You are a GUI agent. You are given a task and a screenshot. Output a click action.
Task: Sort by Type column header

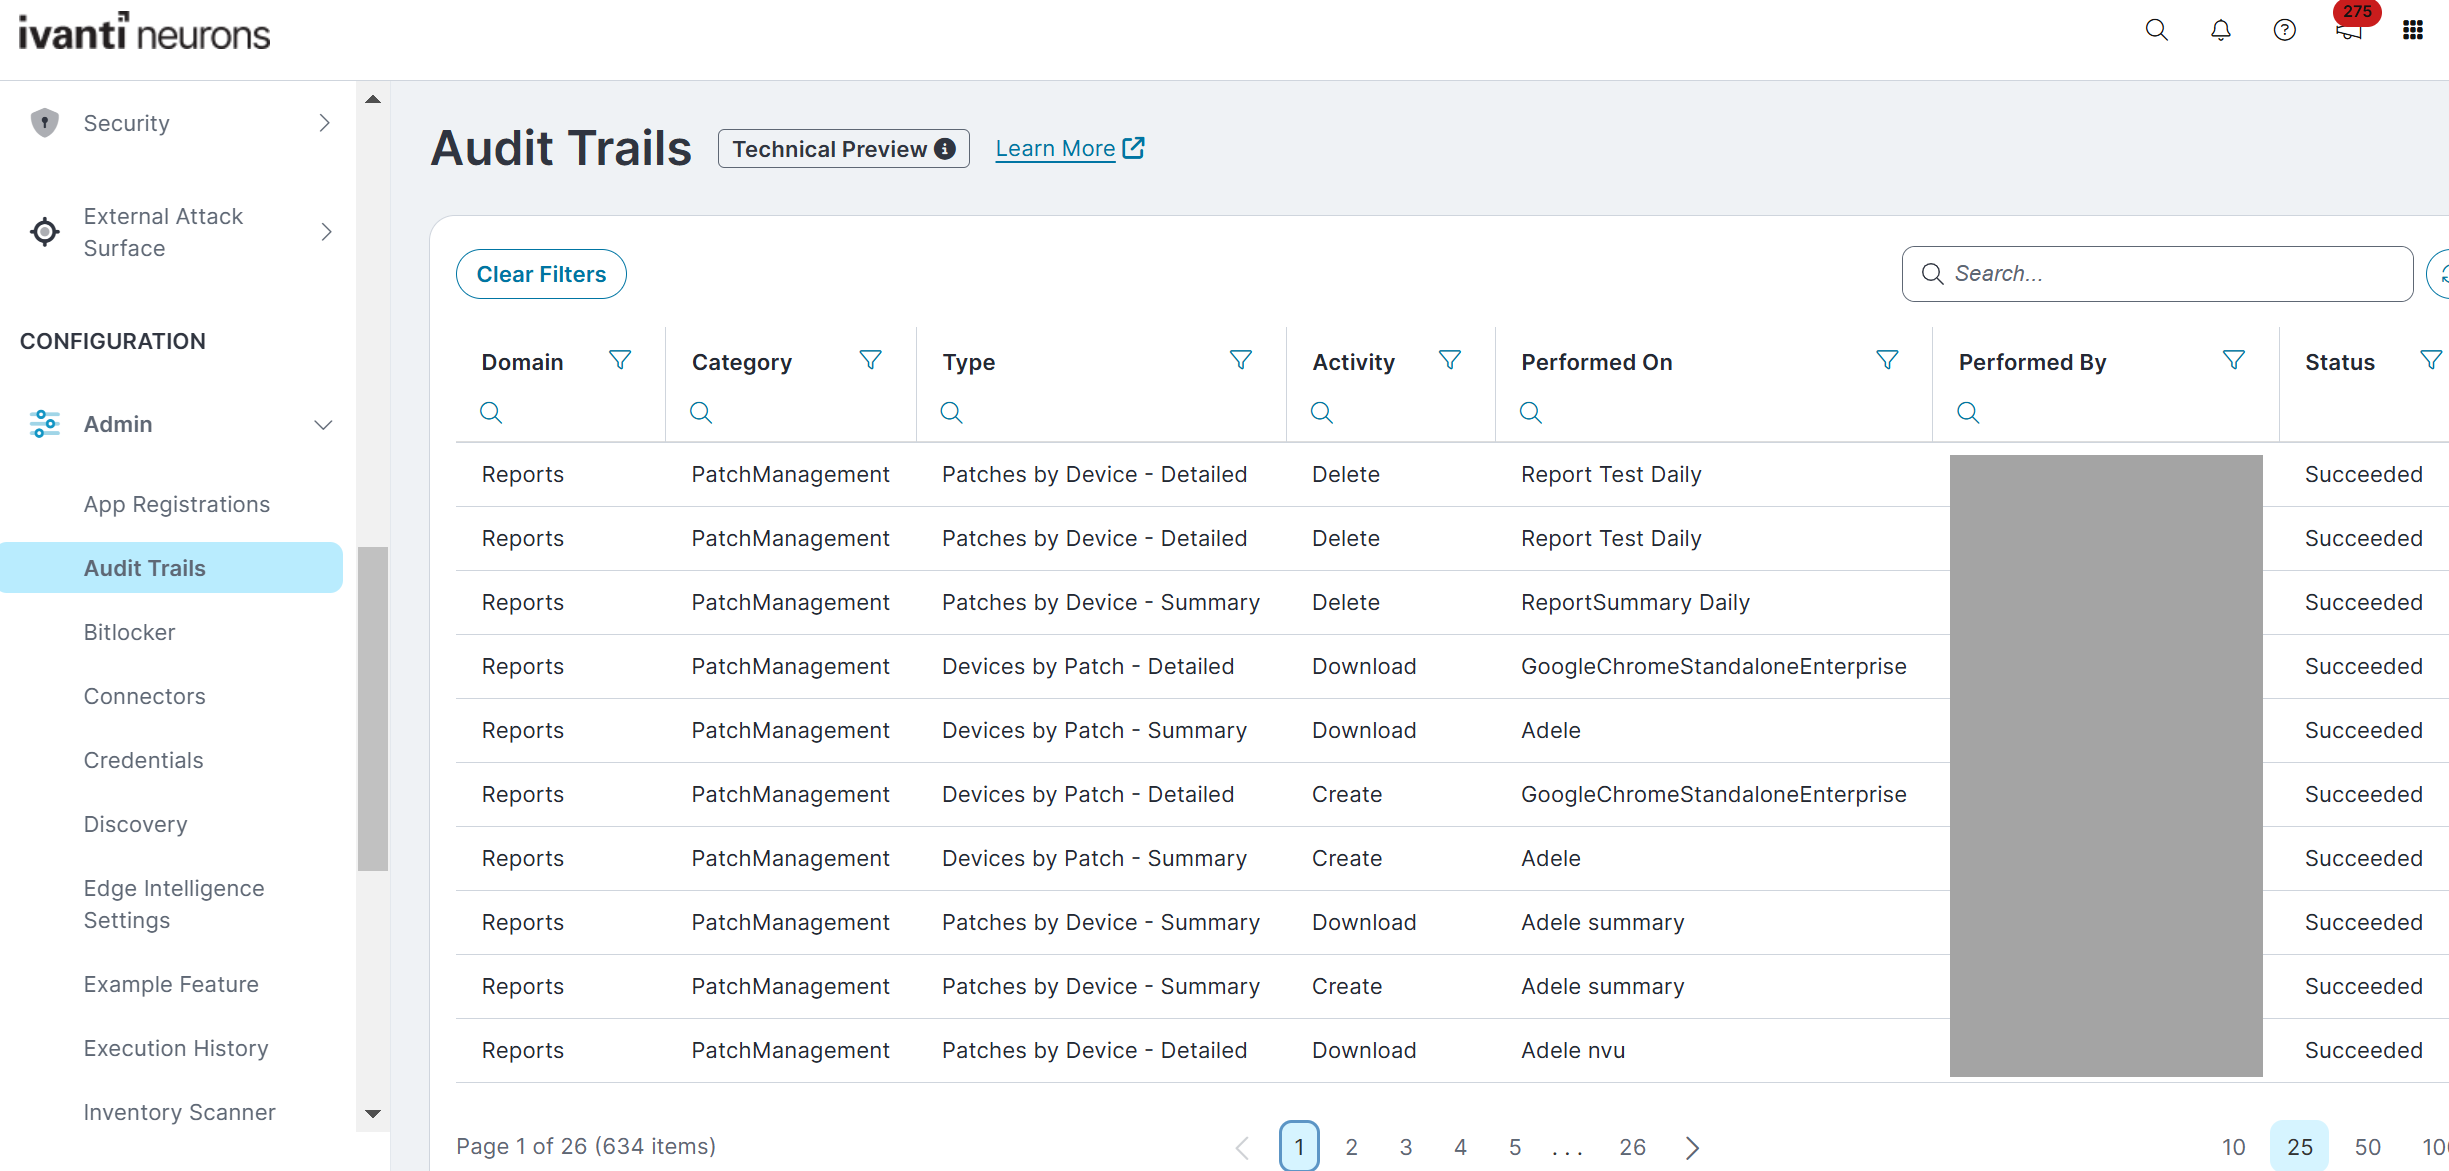[968, 362]
